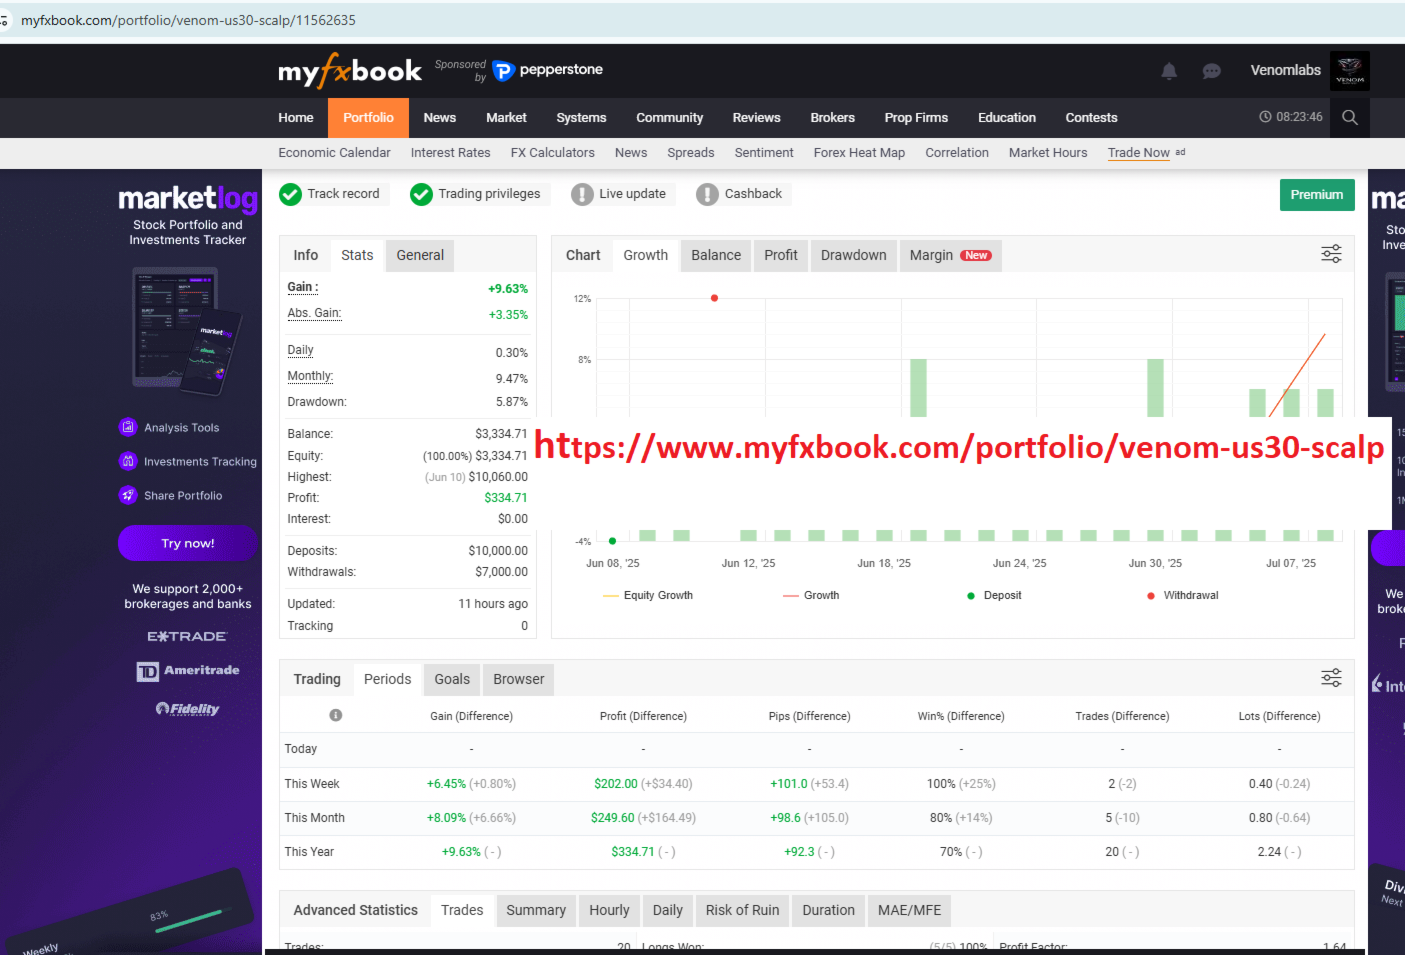
Task: Open chart settings sliders icon
Action: coord(1331,254)
